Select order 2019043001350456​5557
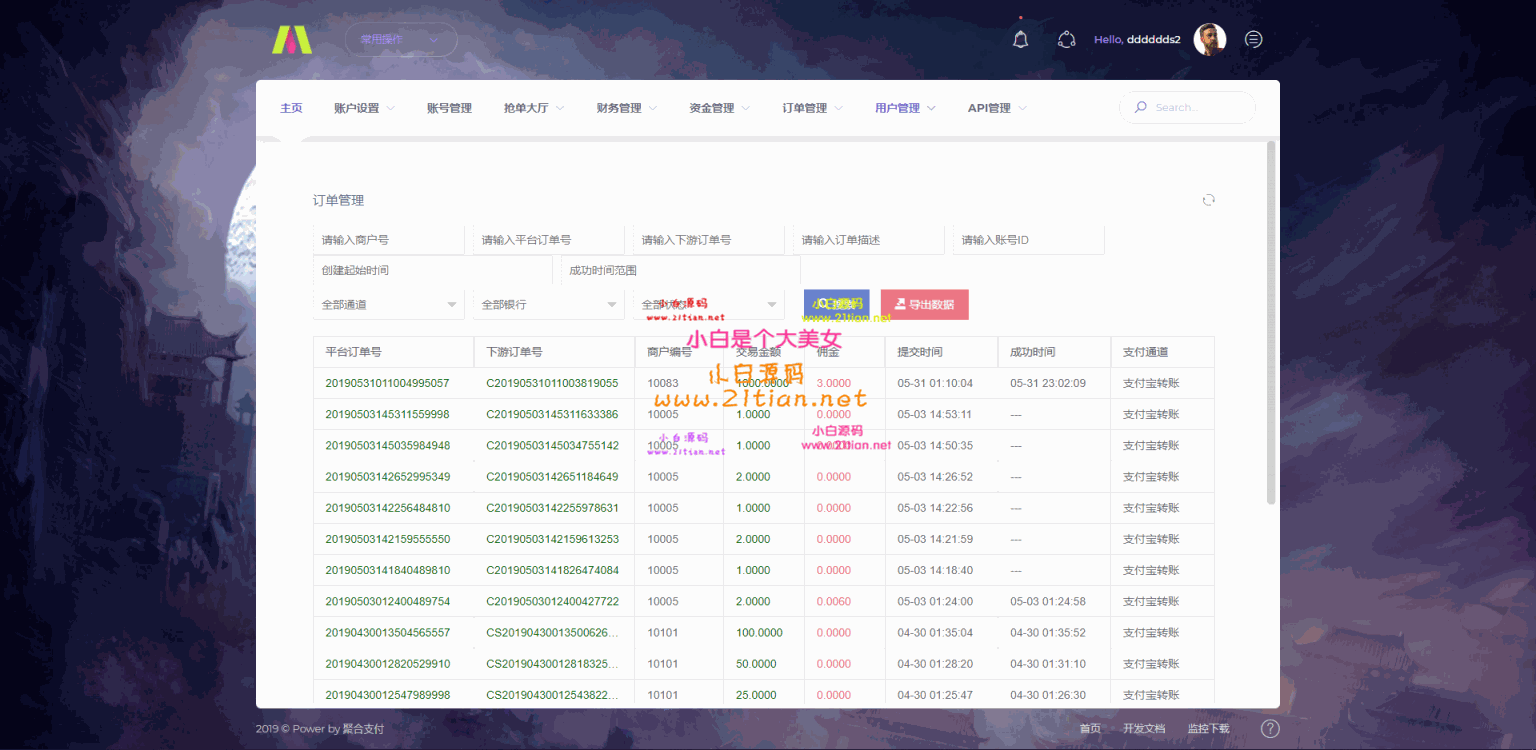1536x750 pixels. click(387, 633)
